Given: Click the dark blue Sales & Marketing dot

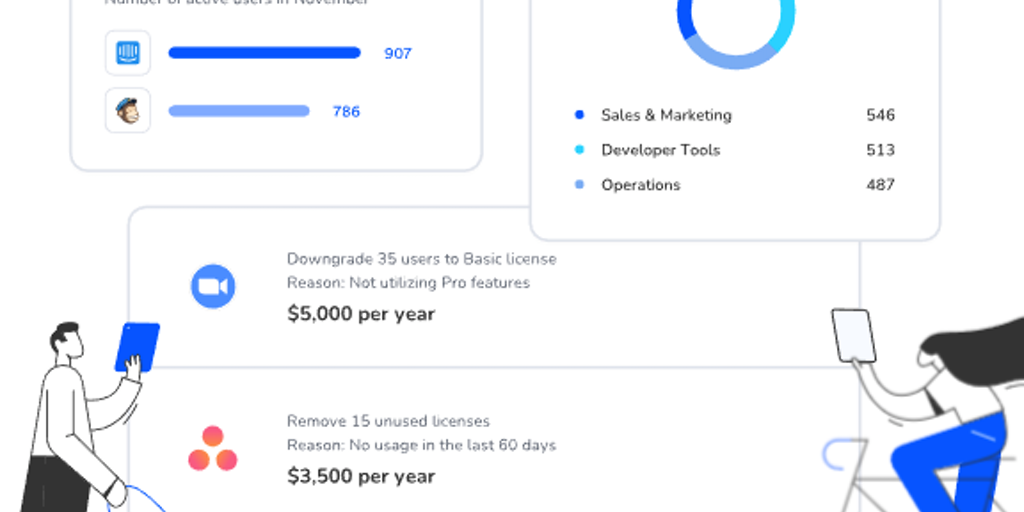Looking at the screenshot, I should [579, 115].
